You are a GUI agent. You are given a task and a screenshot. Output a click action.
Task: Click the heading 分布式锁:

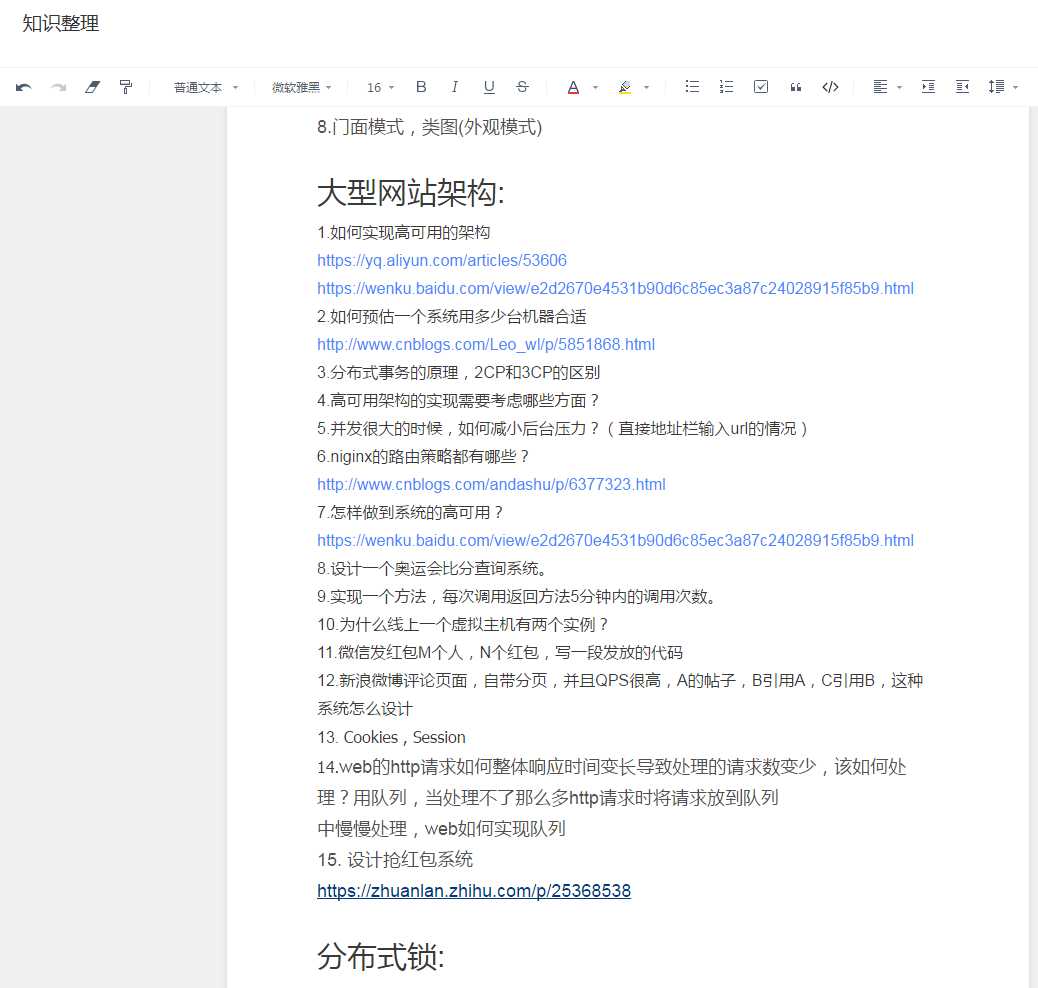[381, 957]
